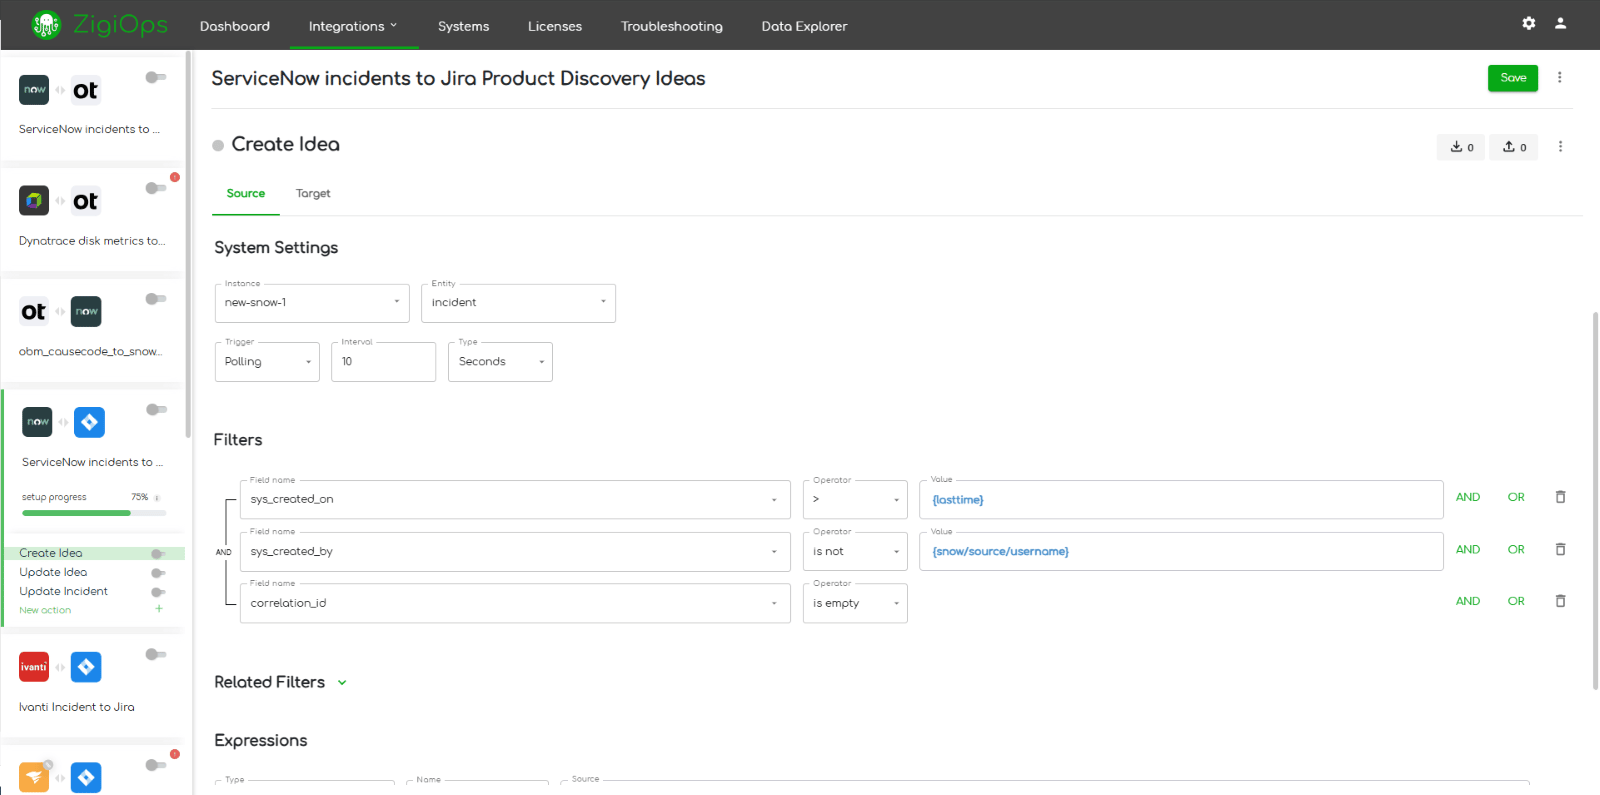1600x795 pixels.
Task: Click Jira icon in Ivanti Incident card
Action: (x=86, y=667)
